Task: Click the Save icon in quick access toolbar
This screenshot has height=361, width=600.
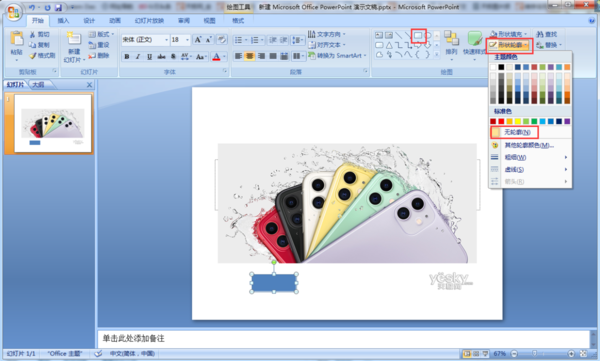Action: 59,8
